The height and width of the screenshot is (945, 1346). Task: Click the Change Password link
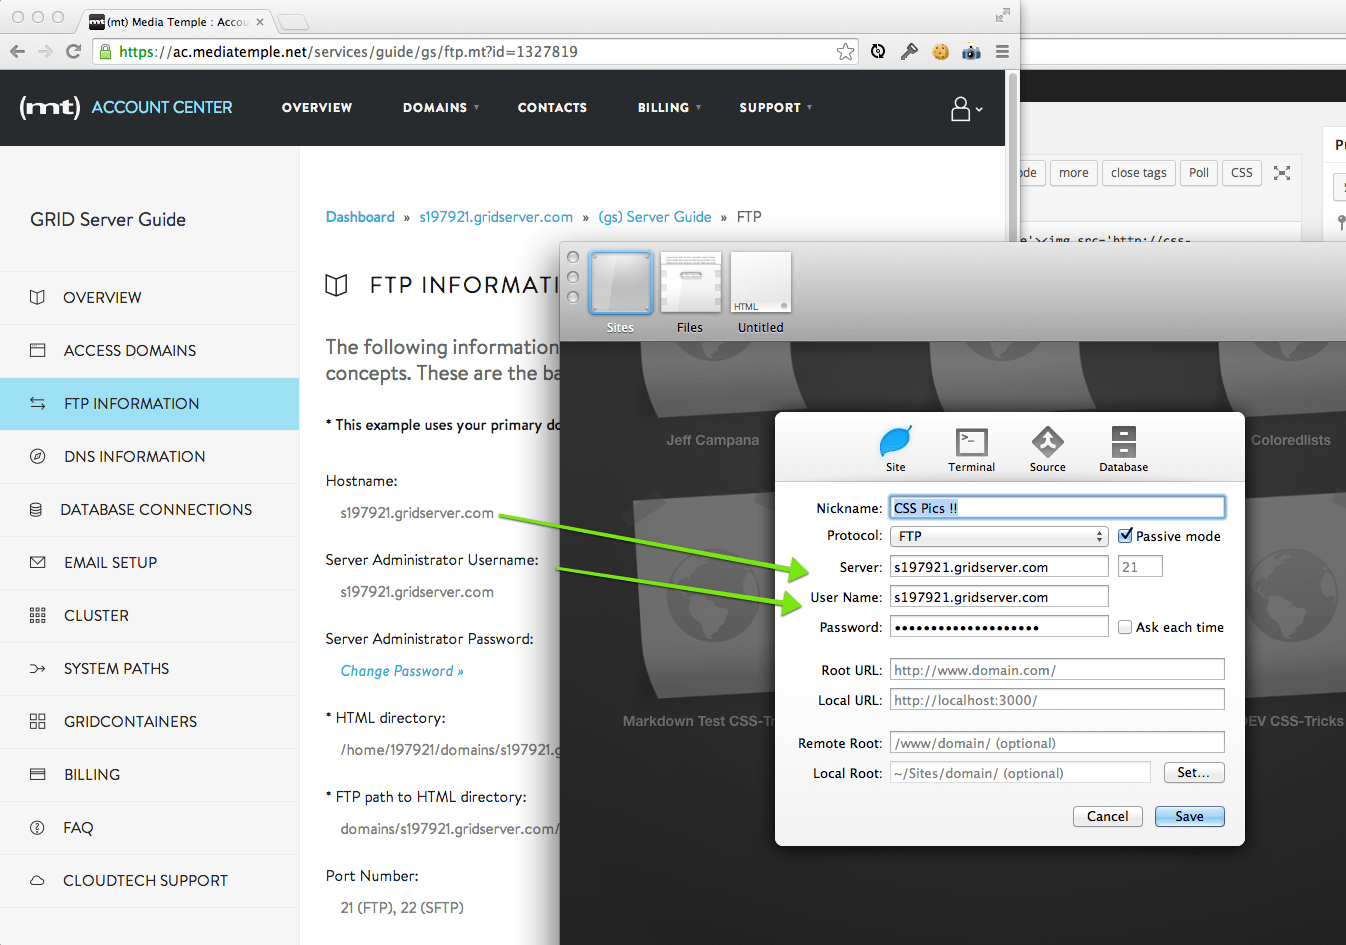[402, 671]
